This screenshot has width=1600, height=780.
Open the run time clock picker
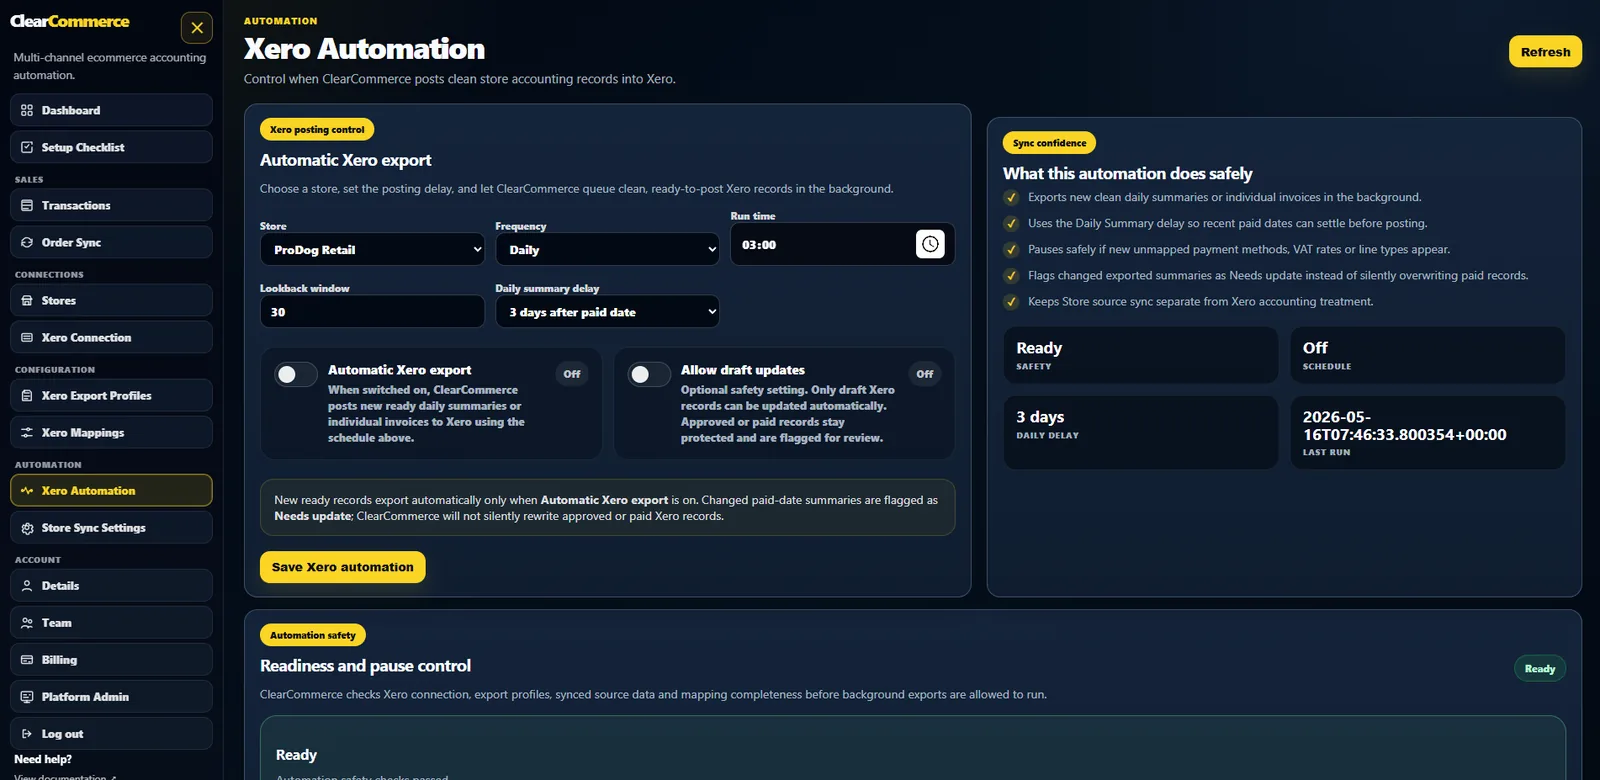930,244
